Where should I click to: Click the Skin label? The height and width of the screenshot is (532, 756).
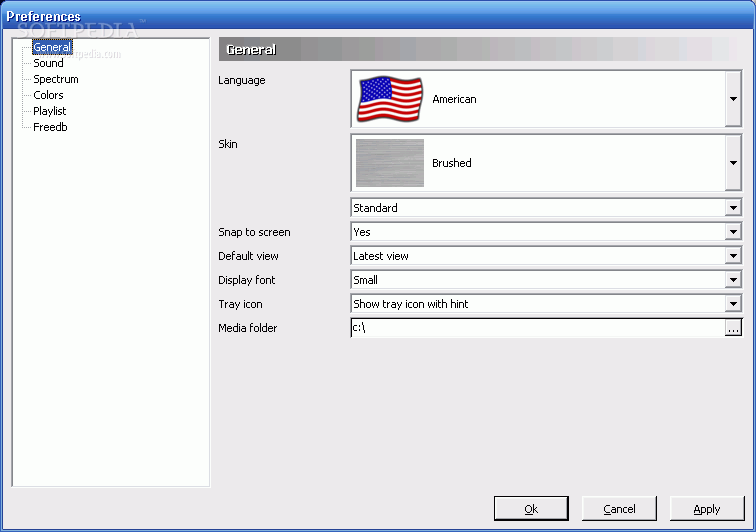[228, 144]
